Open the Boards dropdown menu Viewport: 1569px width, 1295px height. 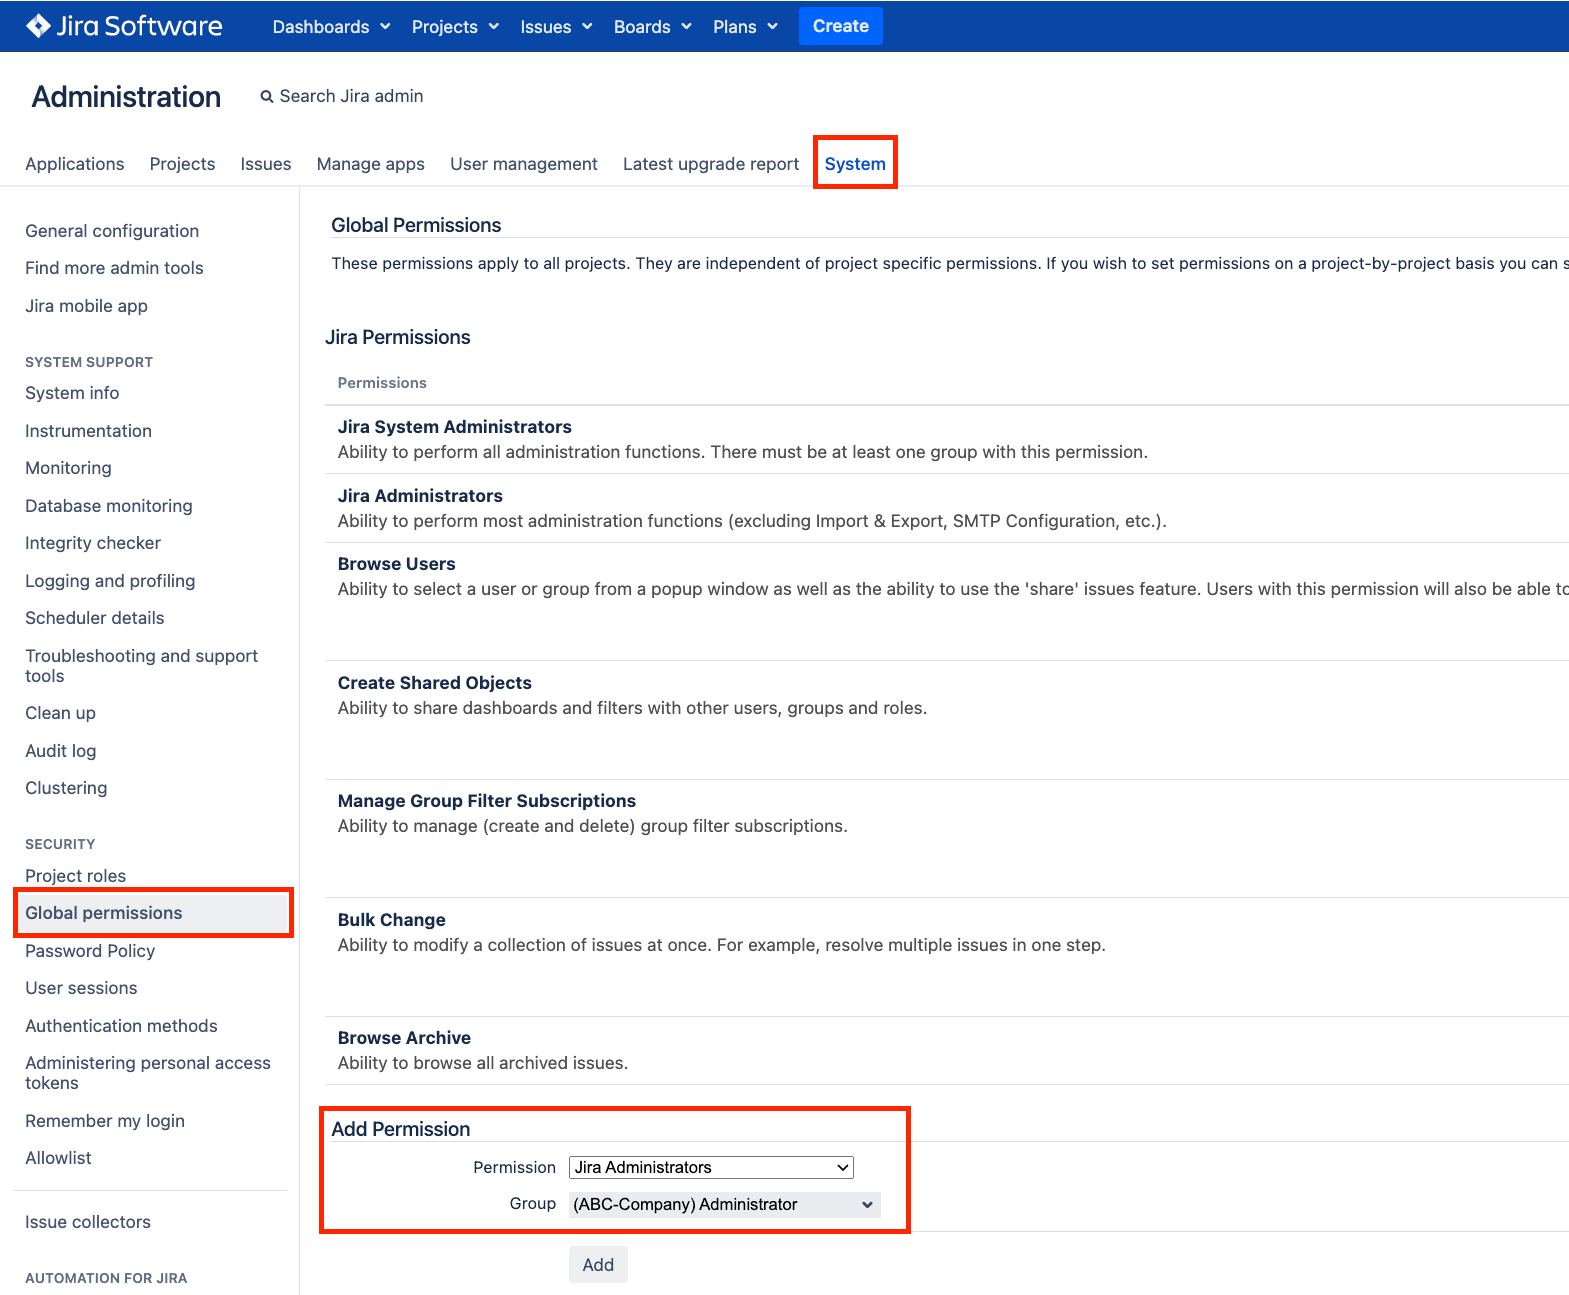pos(652,27)
